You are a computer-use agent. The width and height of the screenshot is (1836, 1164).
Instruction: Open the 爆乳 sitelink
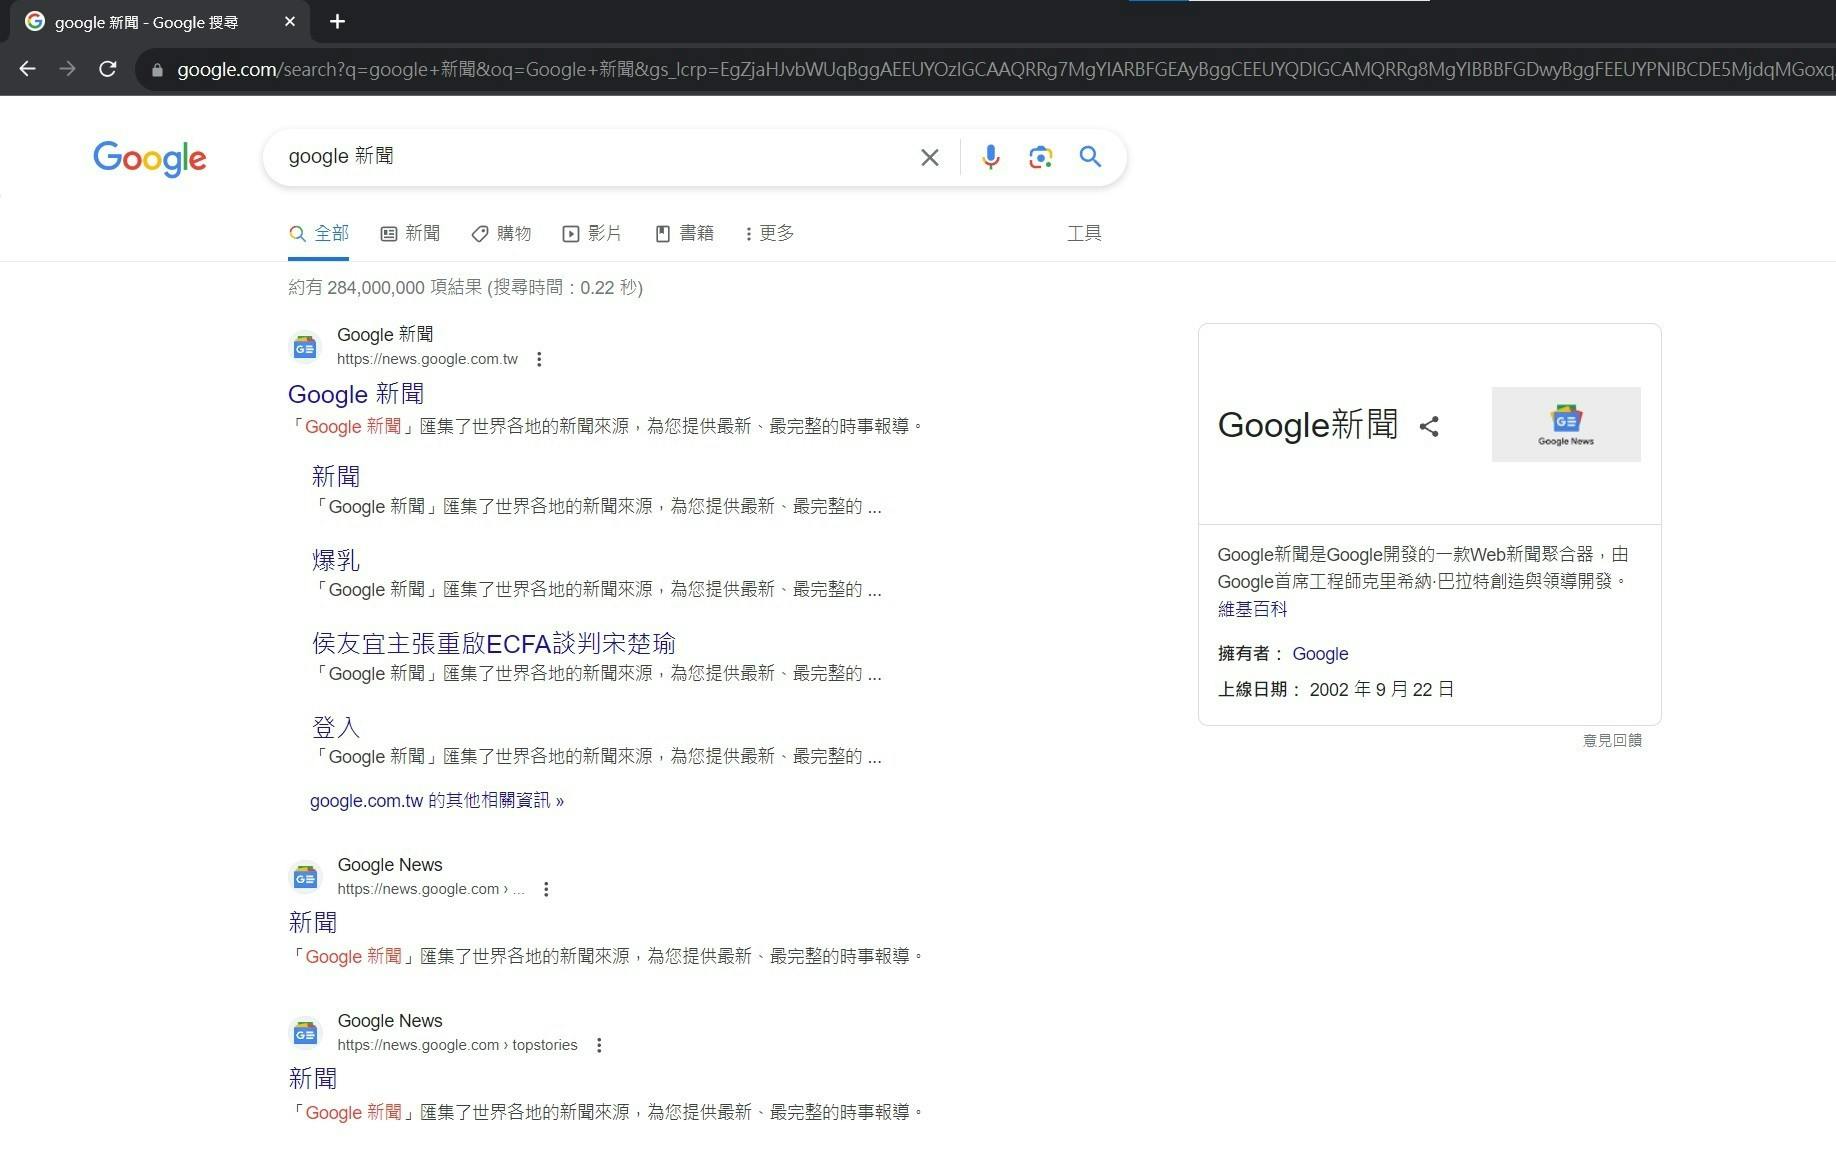[336, 560]
